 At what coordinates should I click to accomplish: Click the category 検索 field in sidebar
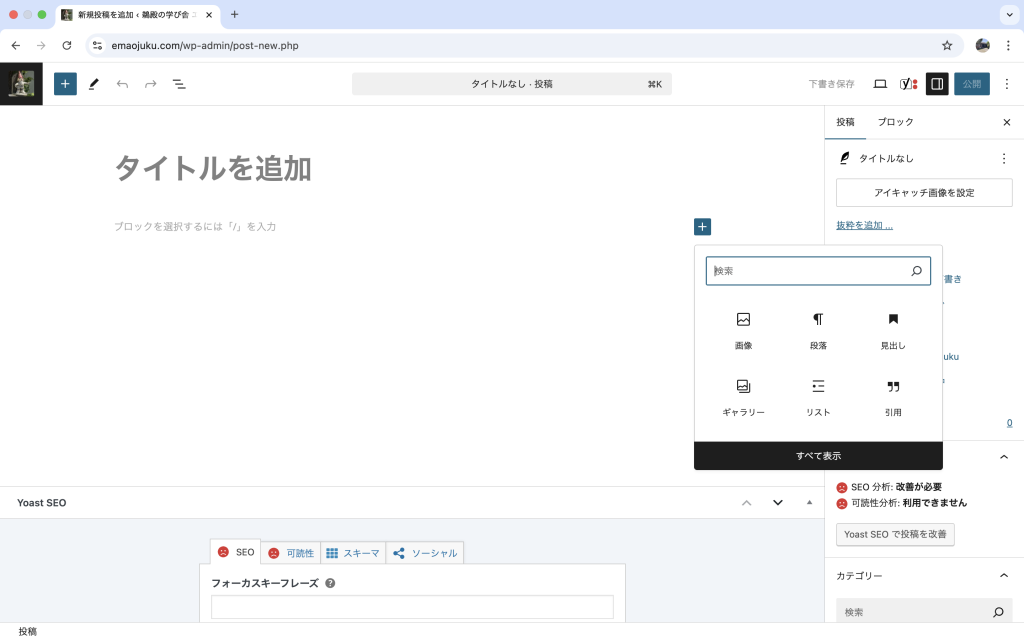click(x=923, y=612)
